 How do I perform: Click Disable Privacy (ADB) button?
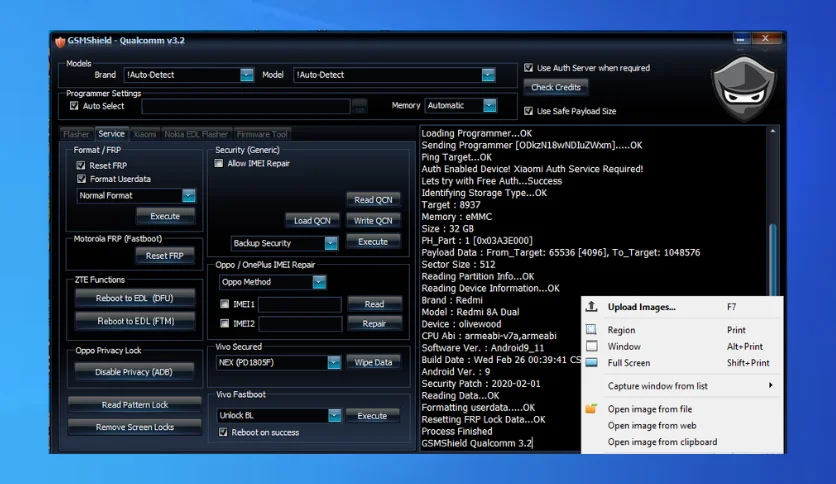coord(134,372)
